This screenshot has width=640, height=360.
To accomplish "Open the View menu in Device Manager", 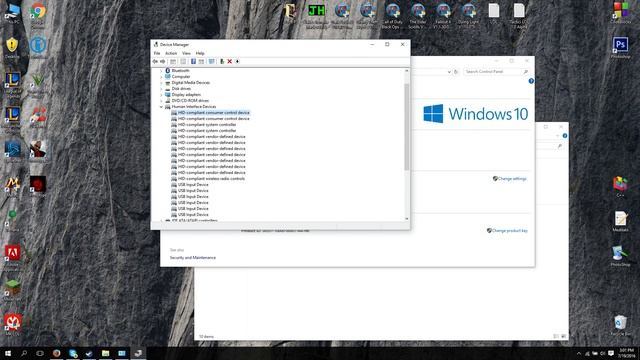I will [x=186, y=53].
